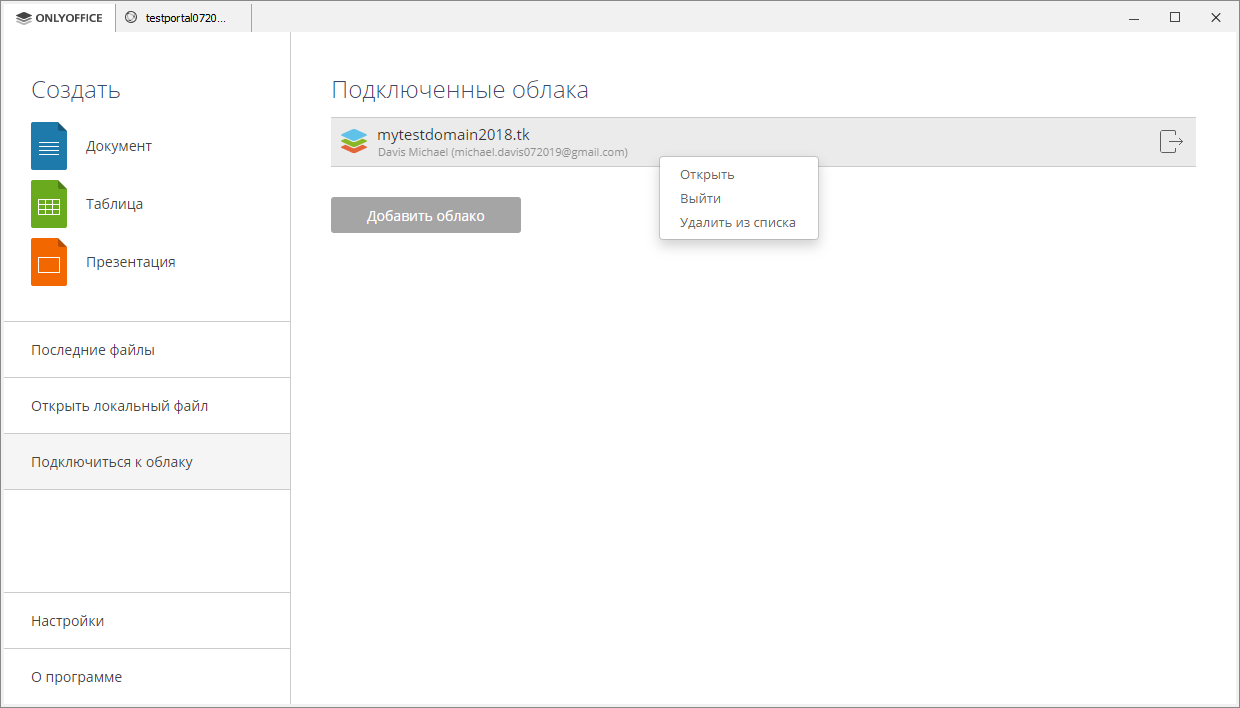Open the Последние файлы section
Image resolution: width=1240 pixels, height=708 pixels.
147,350
